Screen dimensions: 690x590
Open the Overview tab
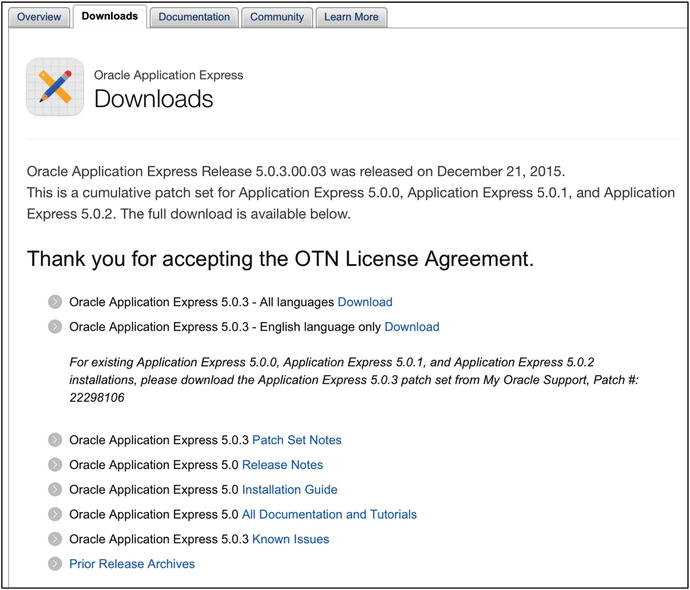click(39, 17)
